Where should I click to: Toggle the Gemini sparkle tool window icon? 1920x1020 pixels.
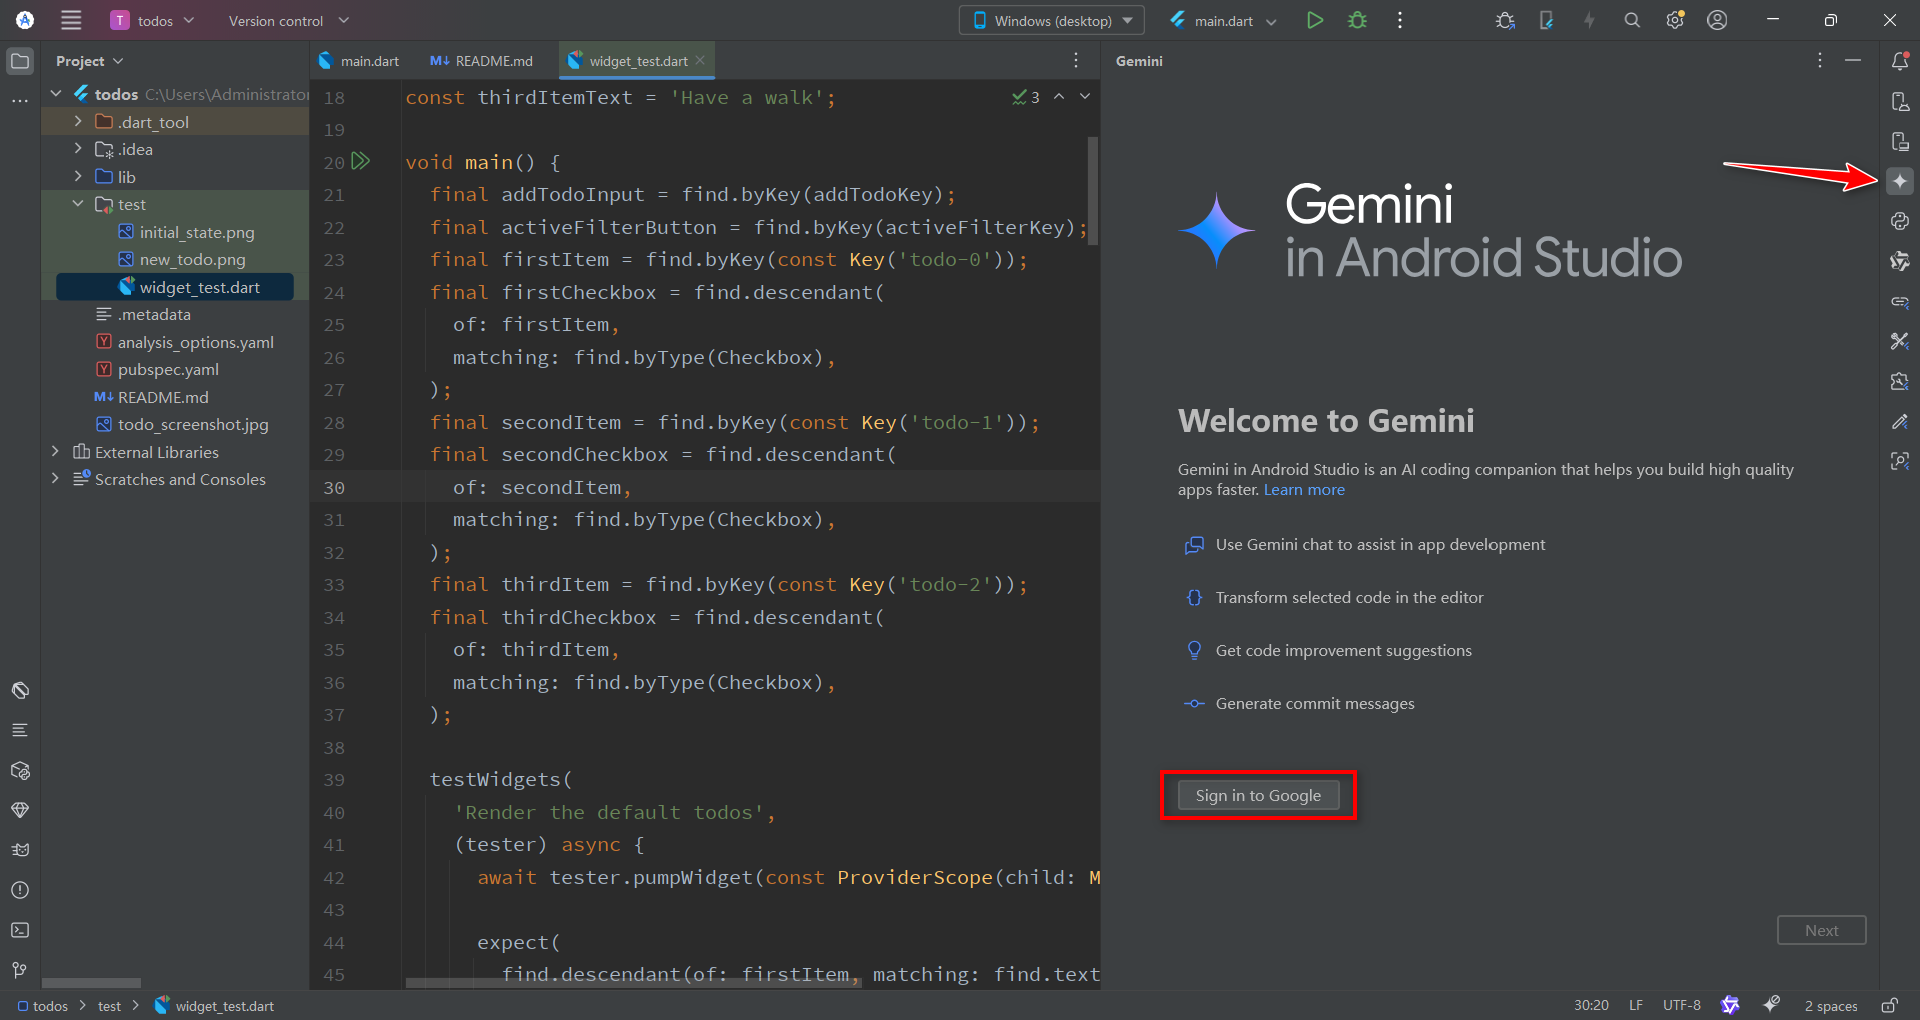pyautogui.click(x=1900, y=181)
